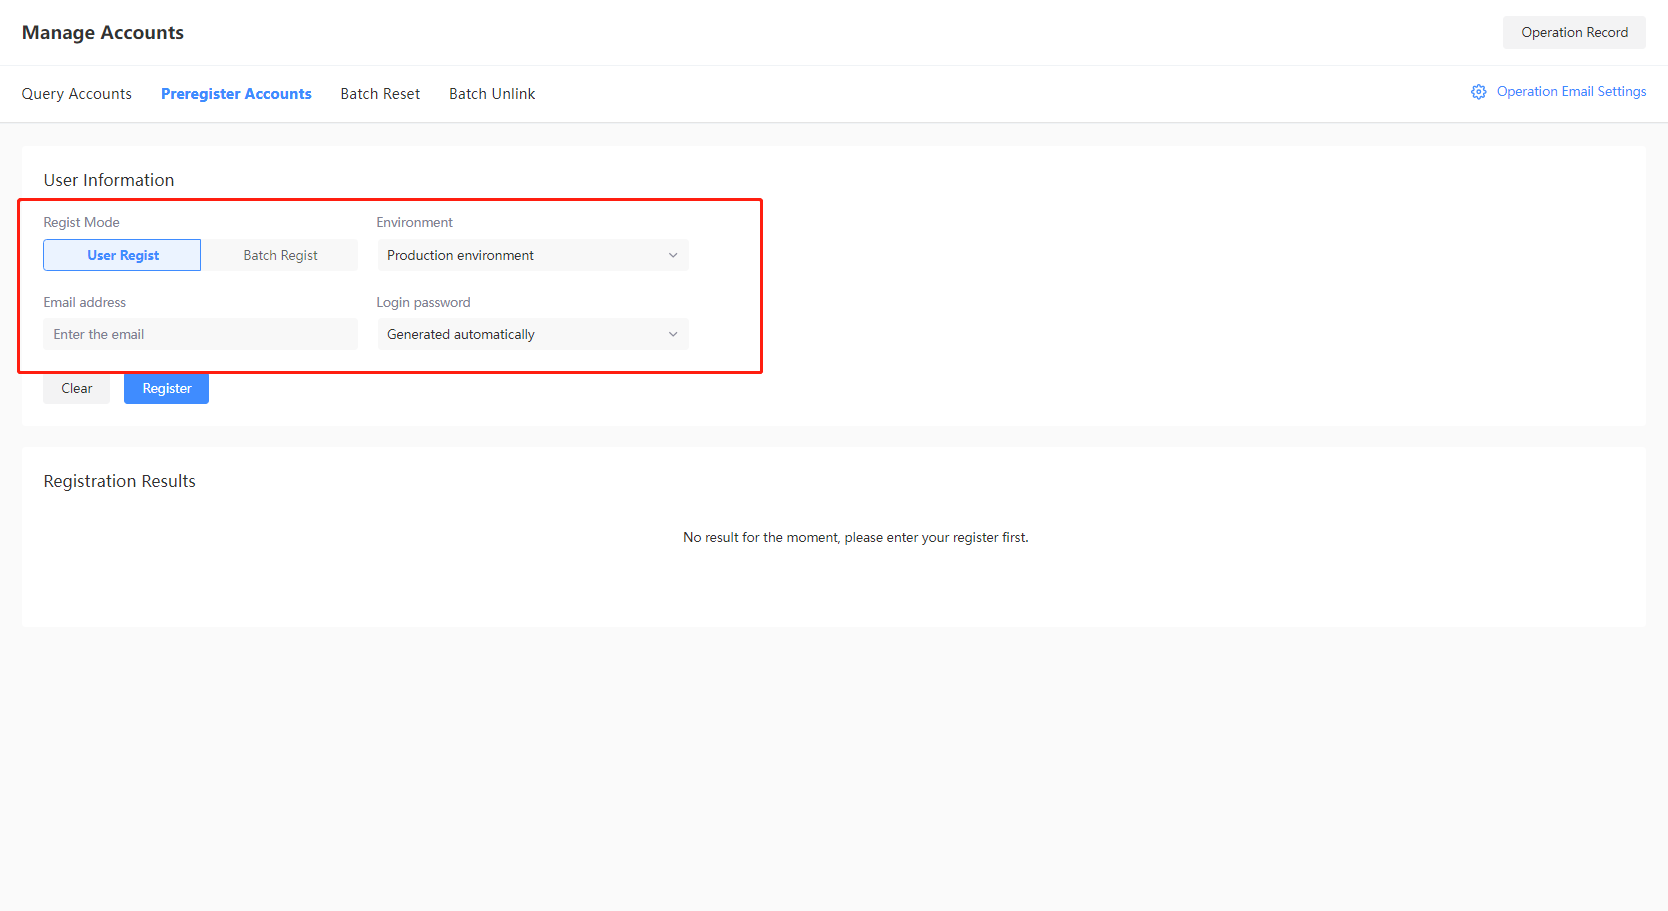
Task: Click the gear icon beside Operation Email Settings
Action: [1478, 92]
